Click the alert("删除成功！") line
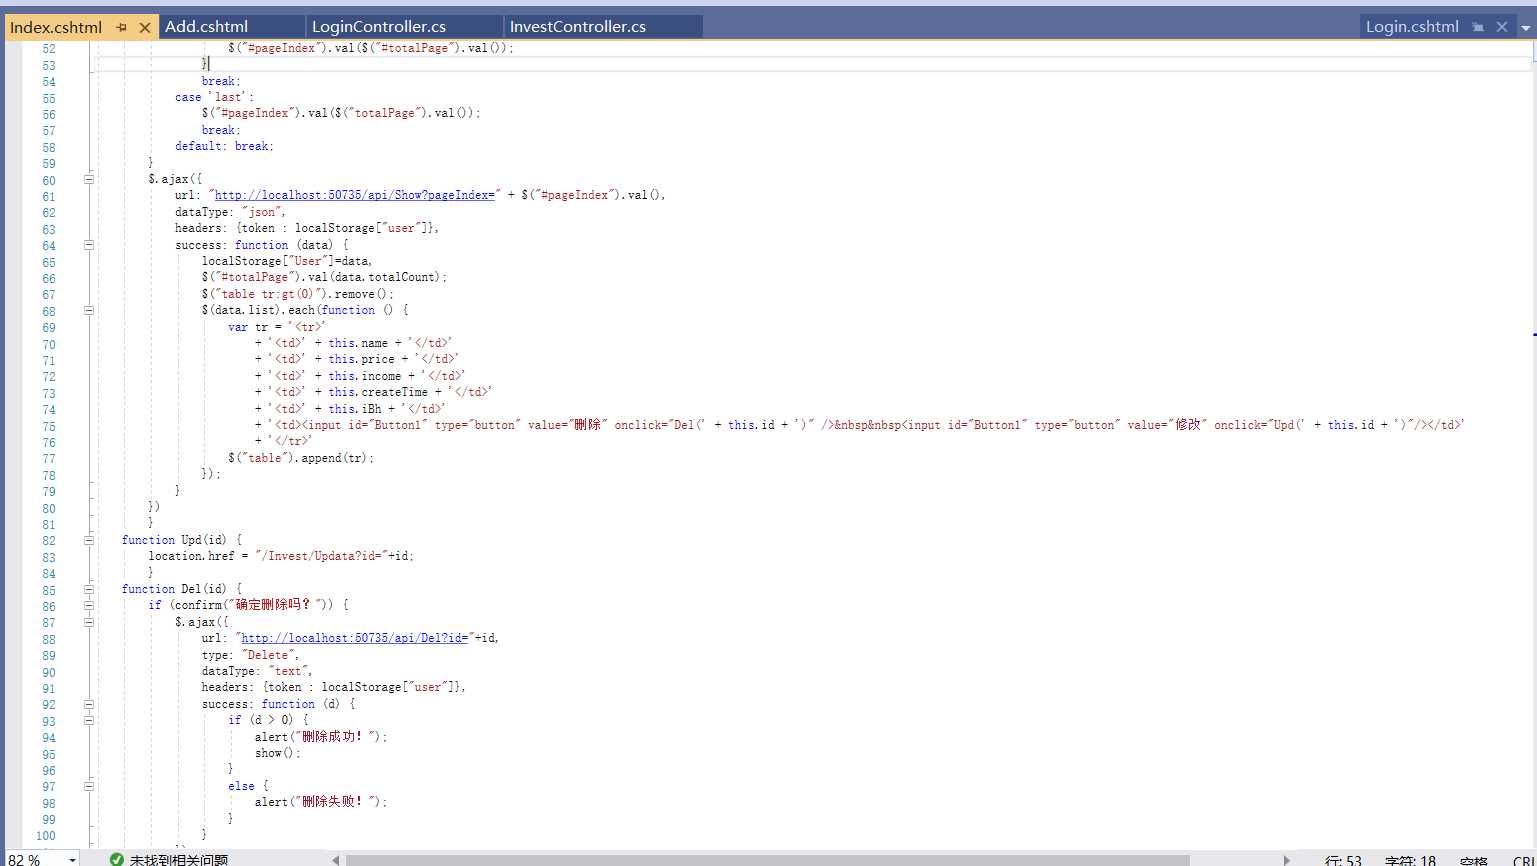Image resolution: width=1537 pixels, height=866 pixels. tap(321, 737)
